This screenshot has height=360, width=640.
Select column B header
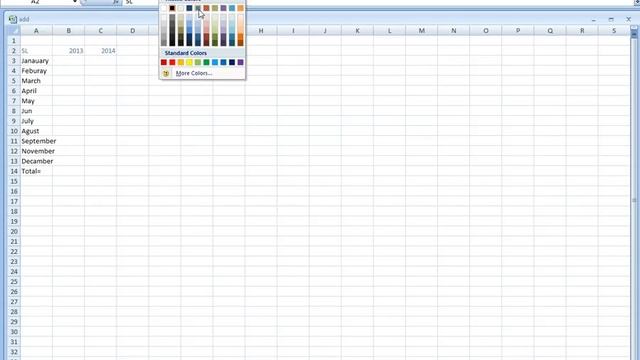tap(69, 31)
